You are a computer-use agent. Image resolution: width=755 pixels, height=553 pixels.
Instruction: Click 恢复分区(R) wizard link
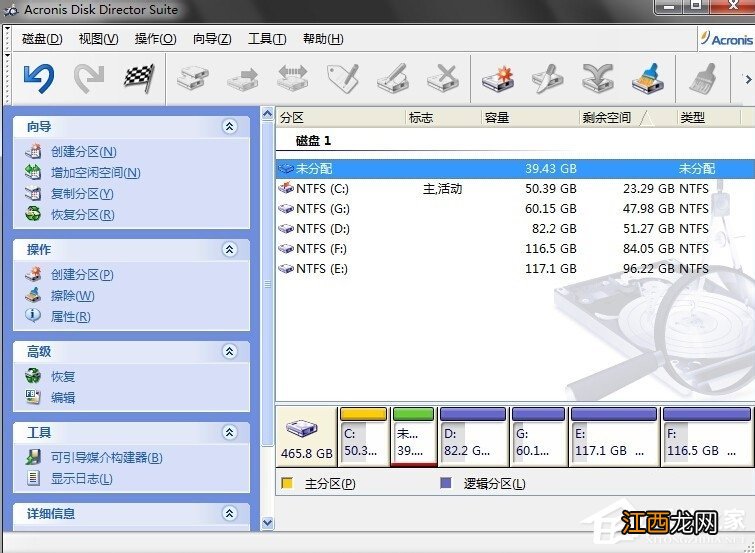click(83, 215)
